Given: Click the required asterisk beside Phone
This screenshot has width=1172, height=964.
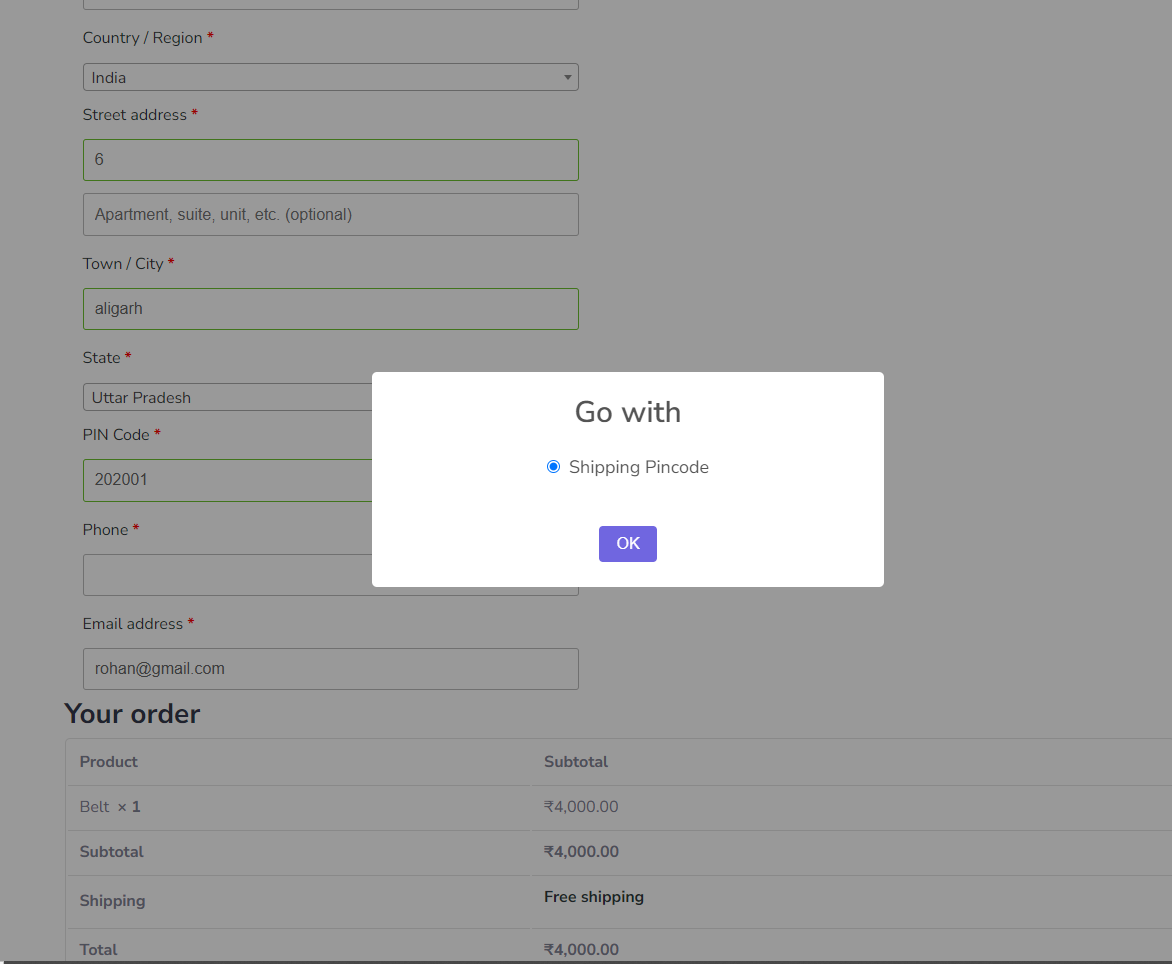Looking at the screenshot, I should (136, 528).
